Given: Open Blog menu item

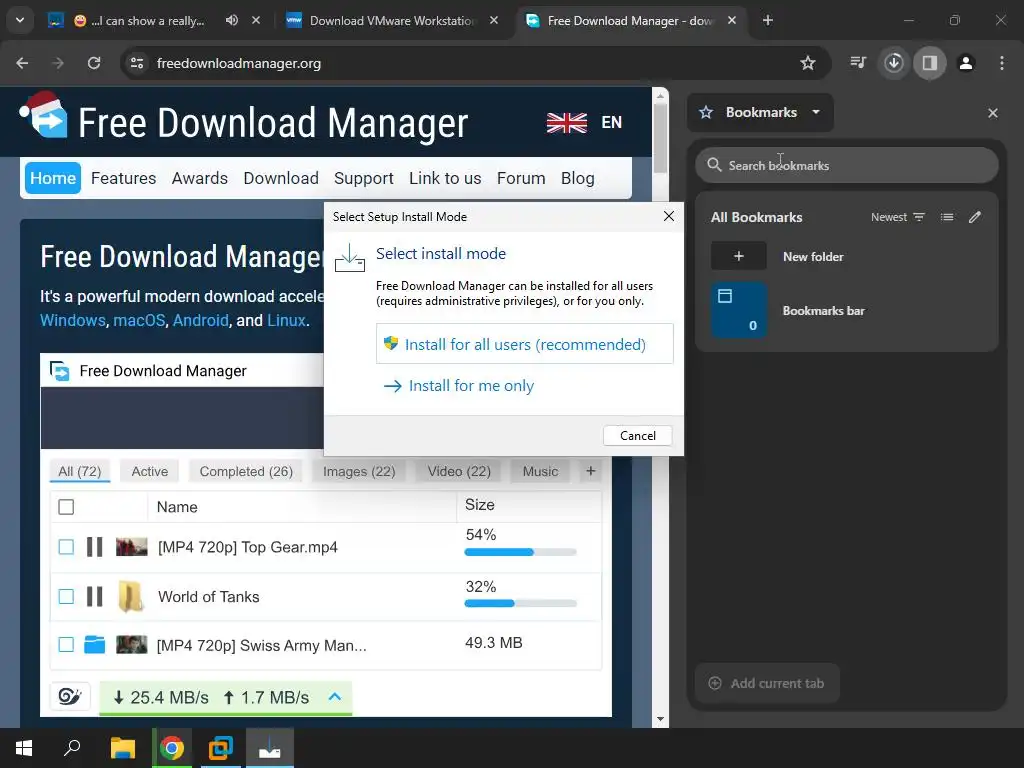Looking at the screenshot, I should 577,178.
